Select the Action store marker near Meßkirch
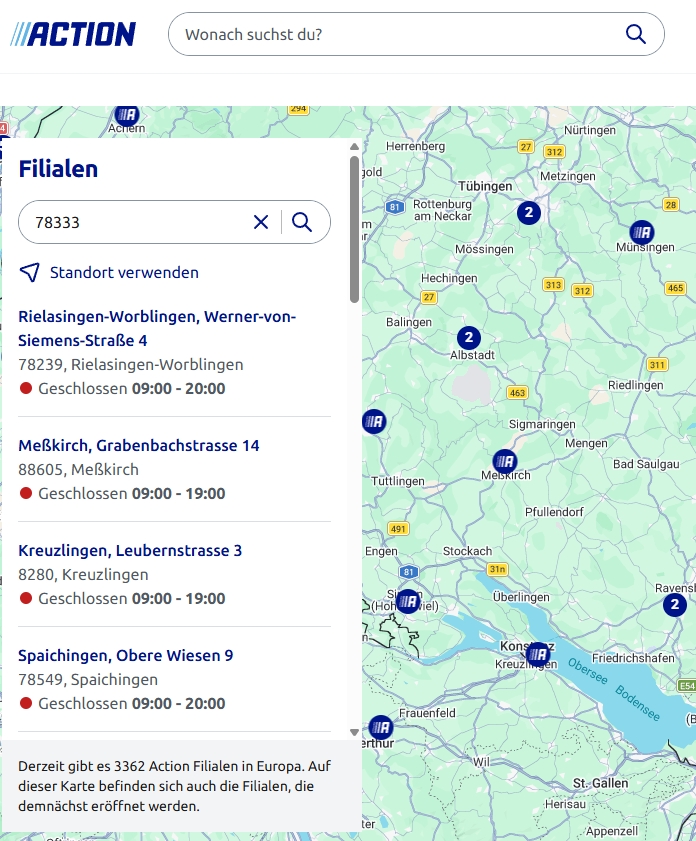696x841 pixels. click(505, 461)
